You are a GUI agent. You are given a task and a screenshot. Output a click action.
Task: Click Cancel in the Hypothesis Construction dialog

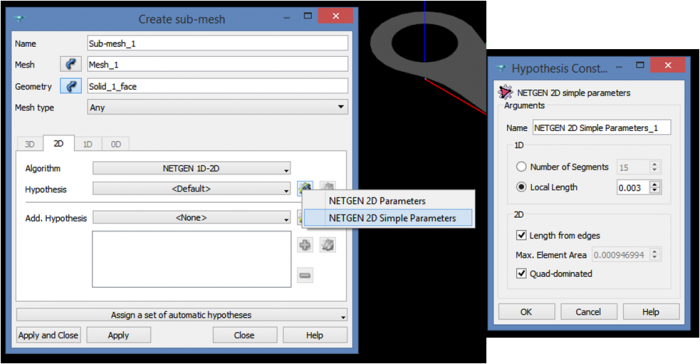[588, 312]
